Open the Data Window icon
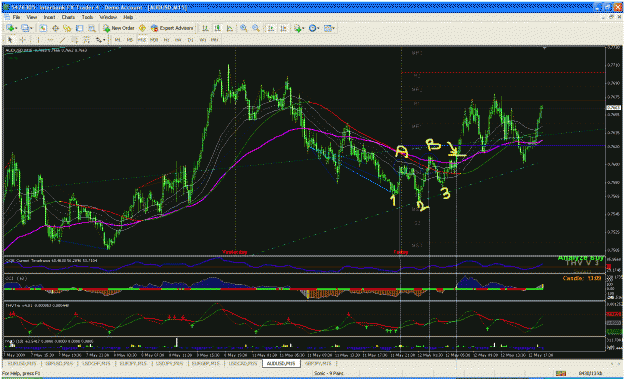This screenshot has height=379, width=625. coord(55,28)
